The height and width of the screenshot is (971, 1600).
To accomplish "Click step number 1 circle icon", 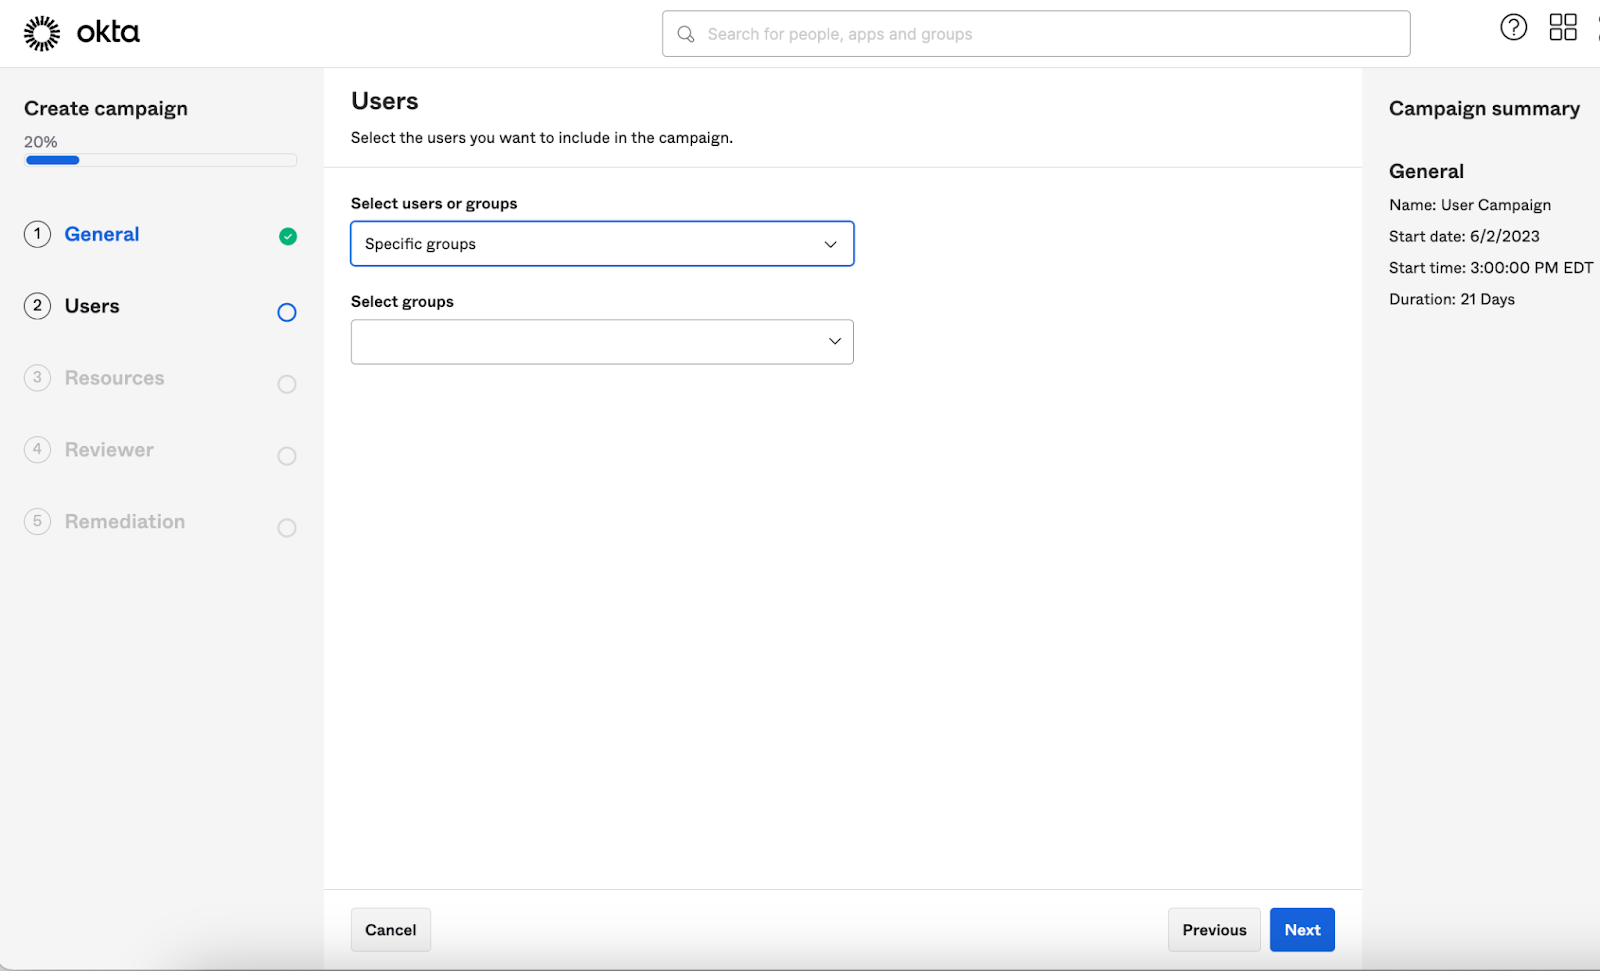I will 37,234.
